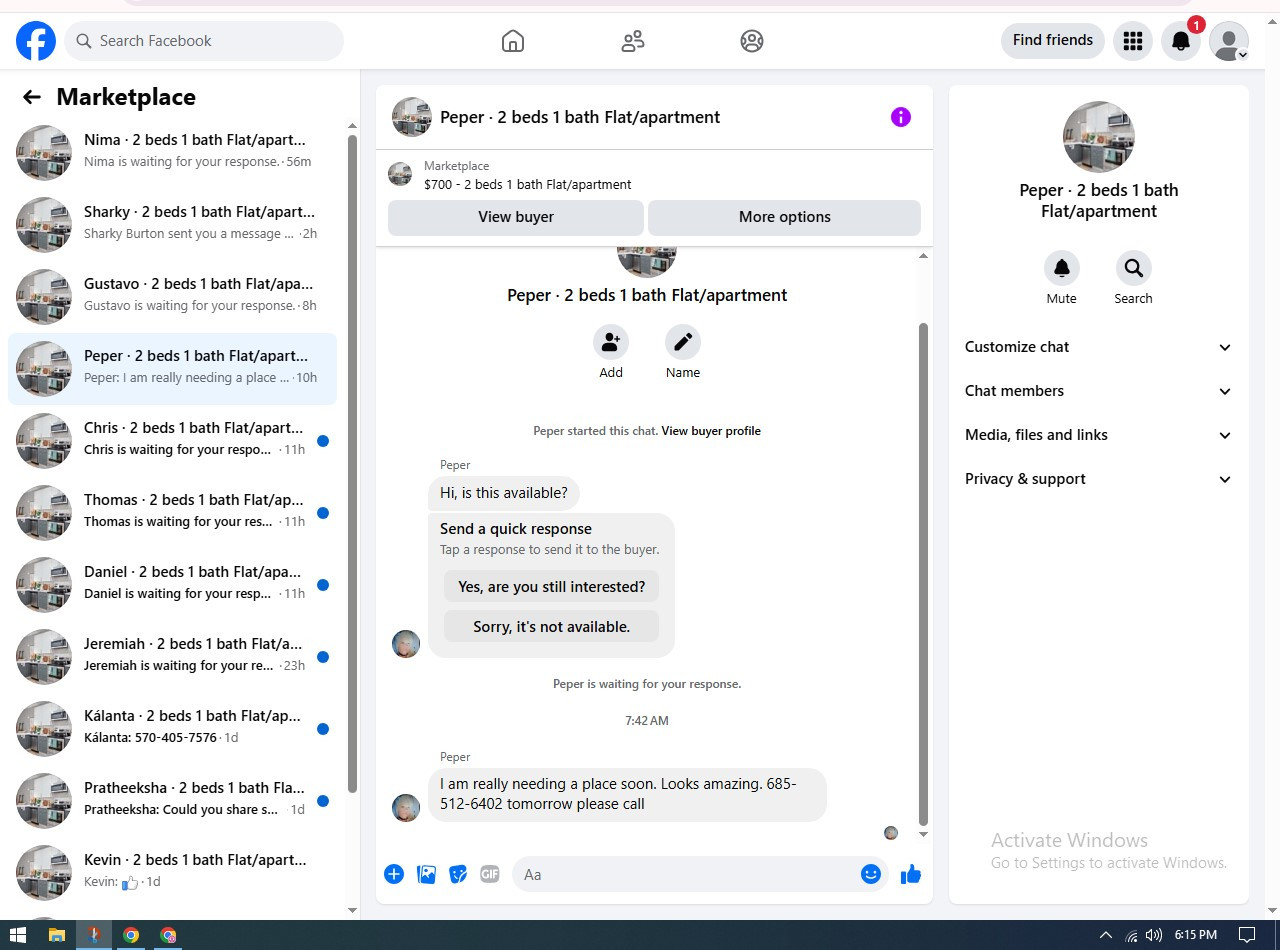Open the Groups icon in top navigation
The width and height of the screenshot is (1280, 950).
point(752,41)
